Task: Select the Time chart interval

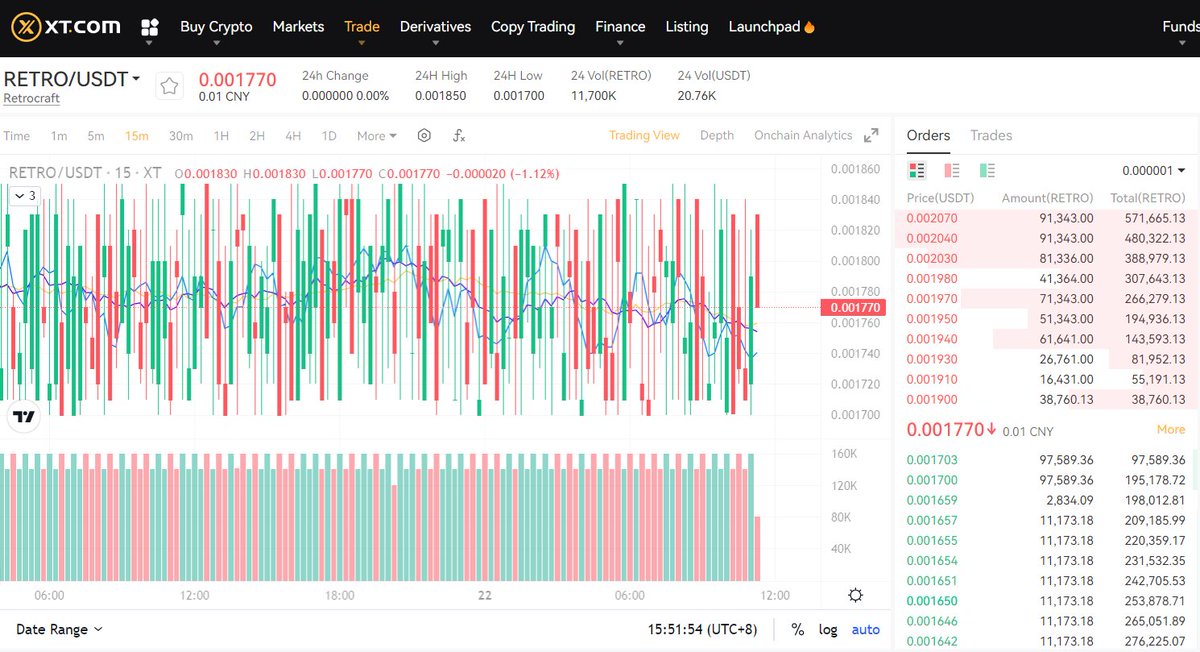Action: [x=17, y=136]
